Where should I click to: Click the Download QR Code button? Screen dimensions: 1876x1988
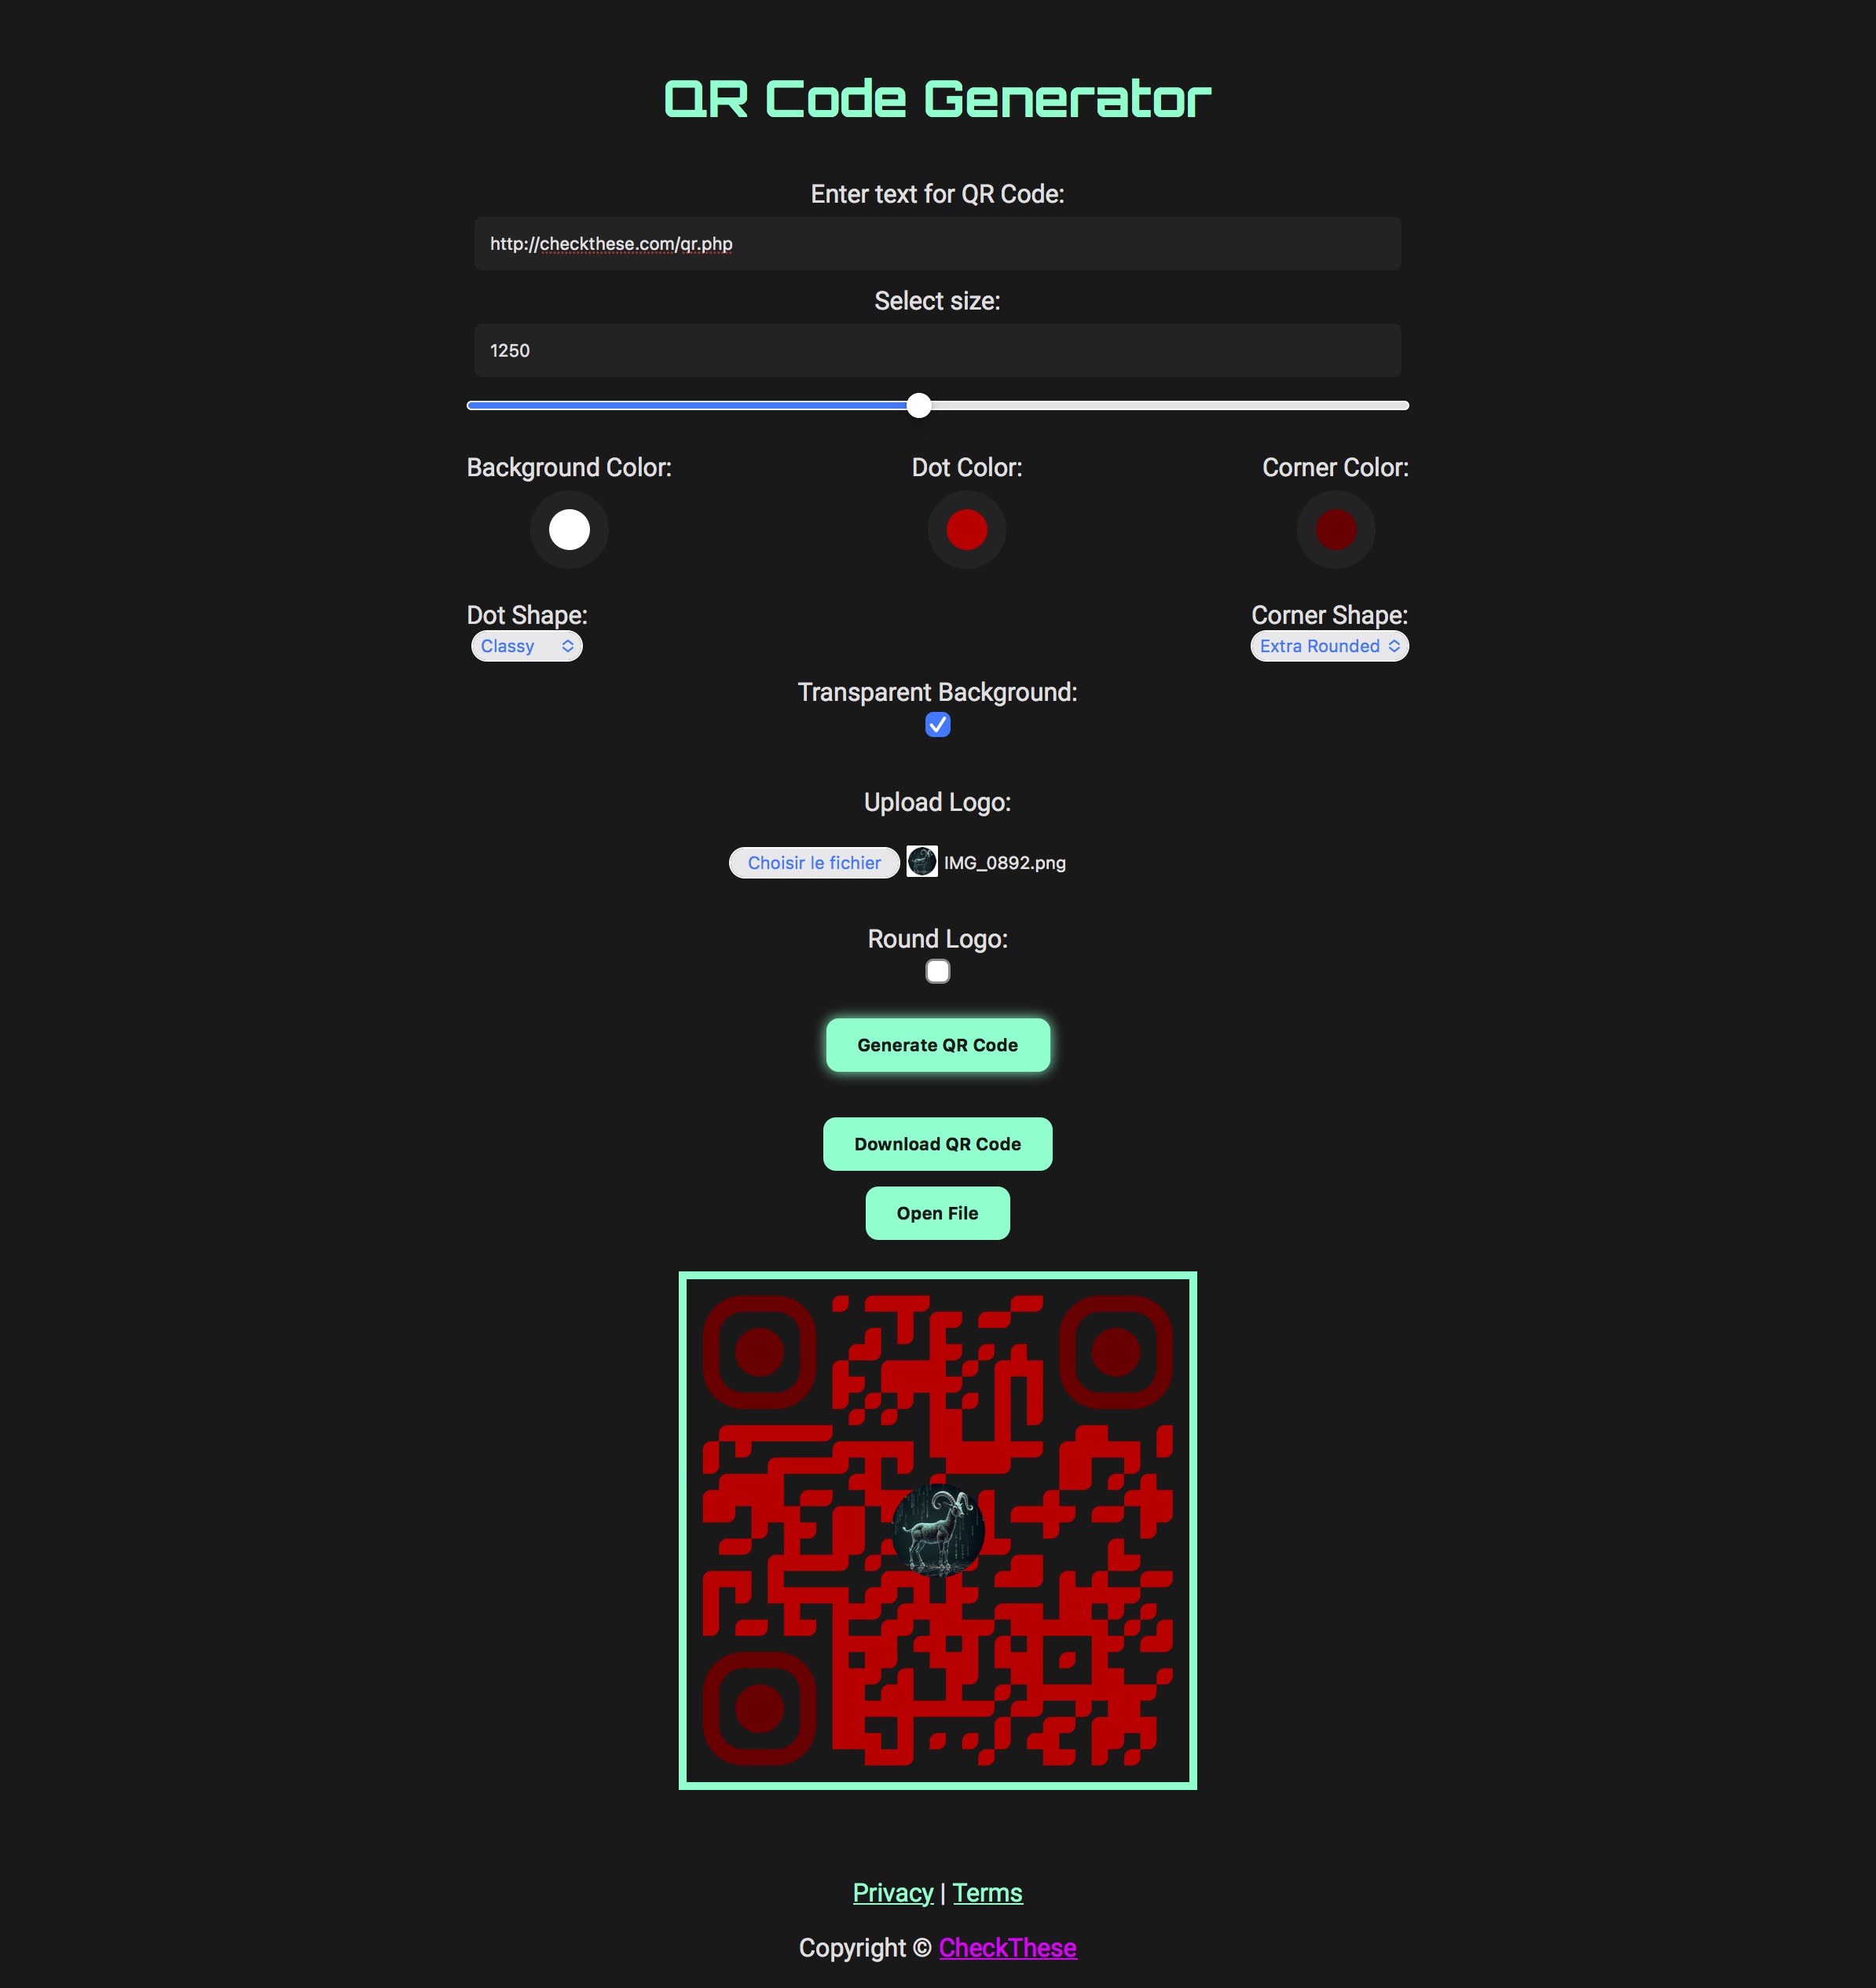[938, 1143]
